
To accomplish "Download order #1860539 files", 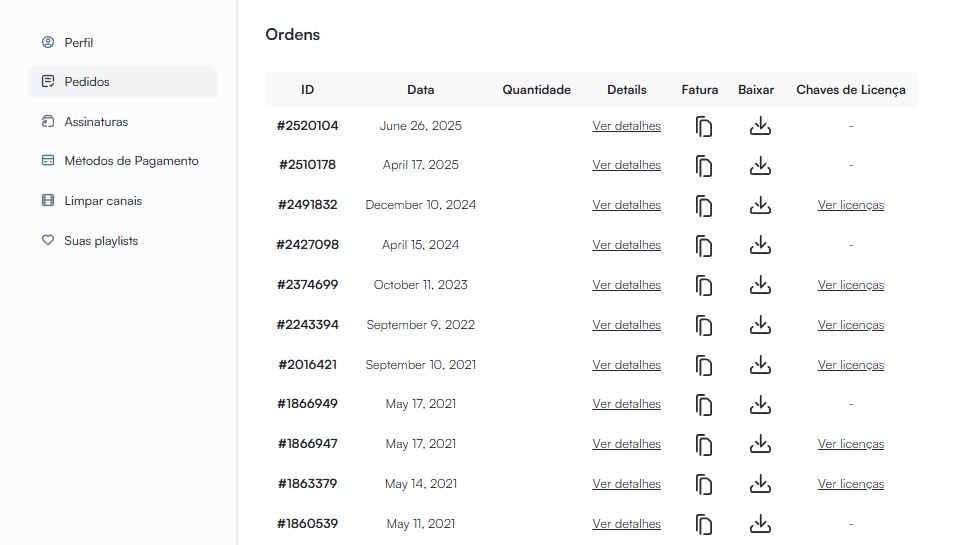I will click(760, 524).
